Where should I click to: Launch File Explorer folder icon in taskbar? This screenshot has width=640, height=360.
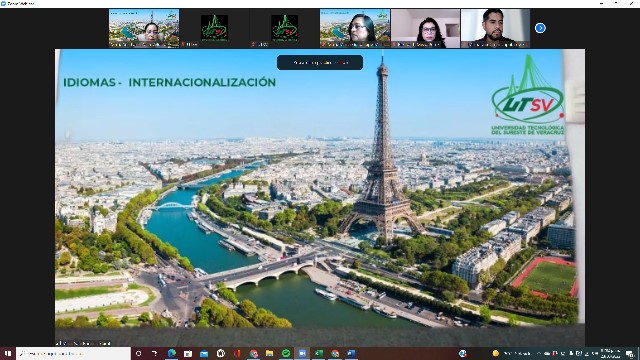click(x=269, y=353)
